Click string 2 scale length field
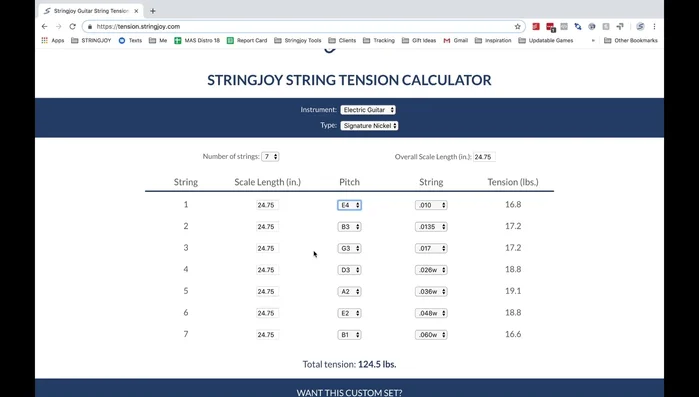Screen dimensions: 699x397 [x=267, y=226]
